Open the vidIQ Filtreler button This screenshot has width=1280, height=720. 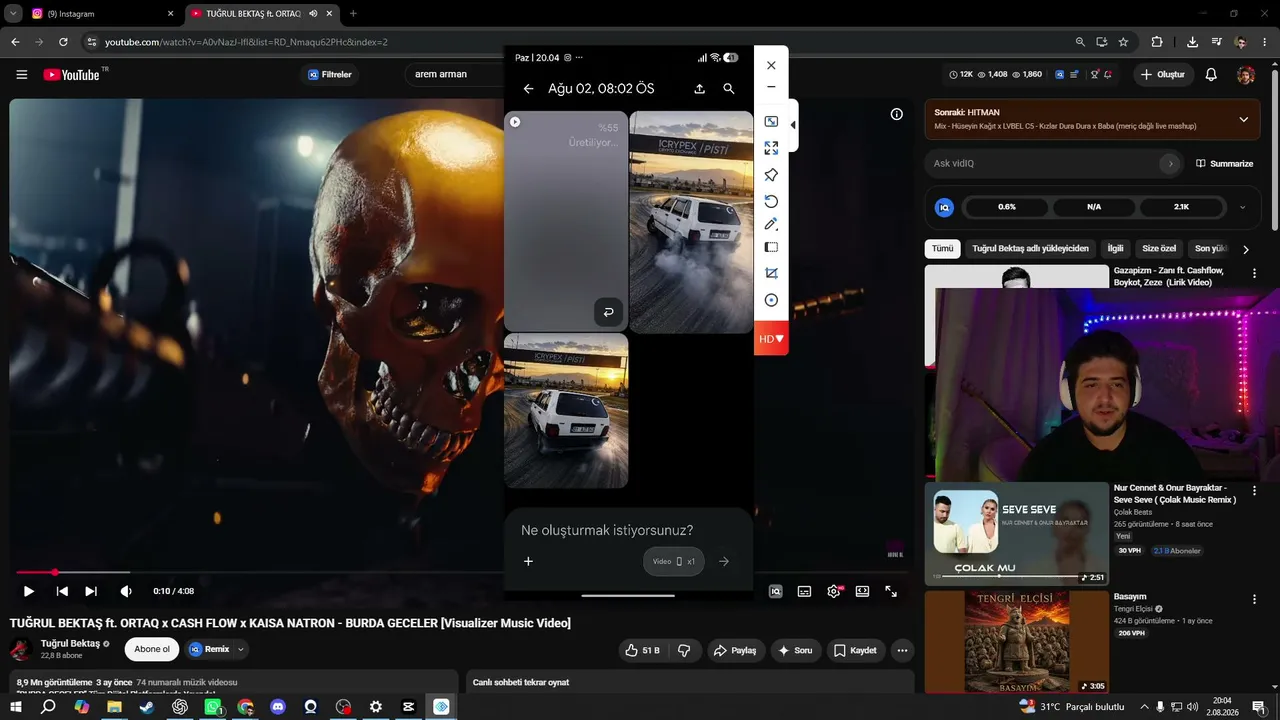(330, 74)
